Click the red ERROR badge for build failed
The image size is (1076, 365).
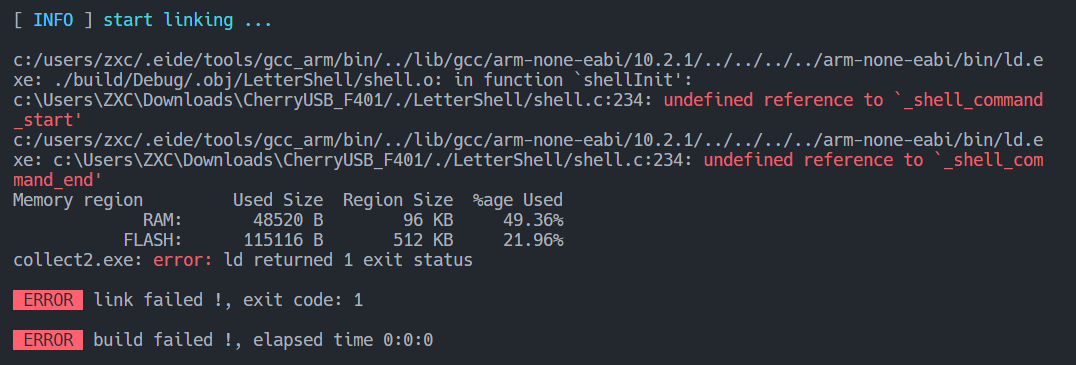[48, 340]
